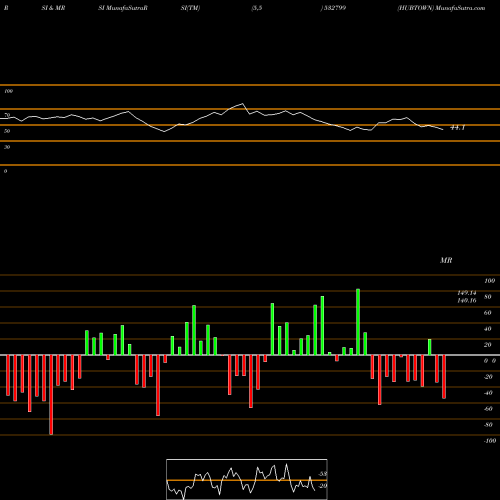This screenshot has height=500, width=500.
Task: Click the MR axis 80 label
Action: 488,297
